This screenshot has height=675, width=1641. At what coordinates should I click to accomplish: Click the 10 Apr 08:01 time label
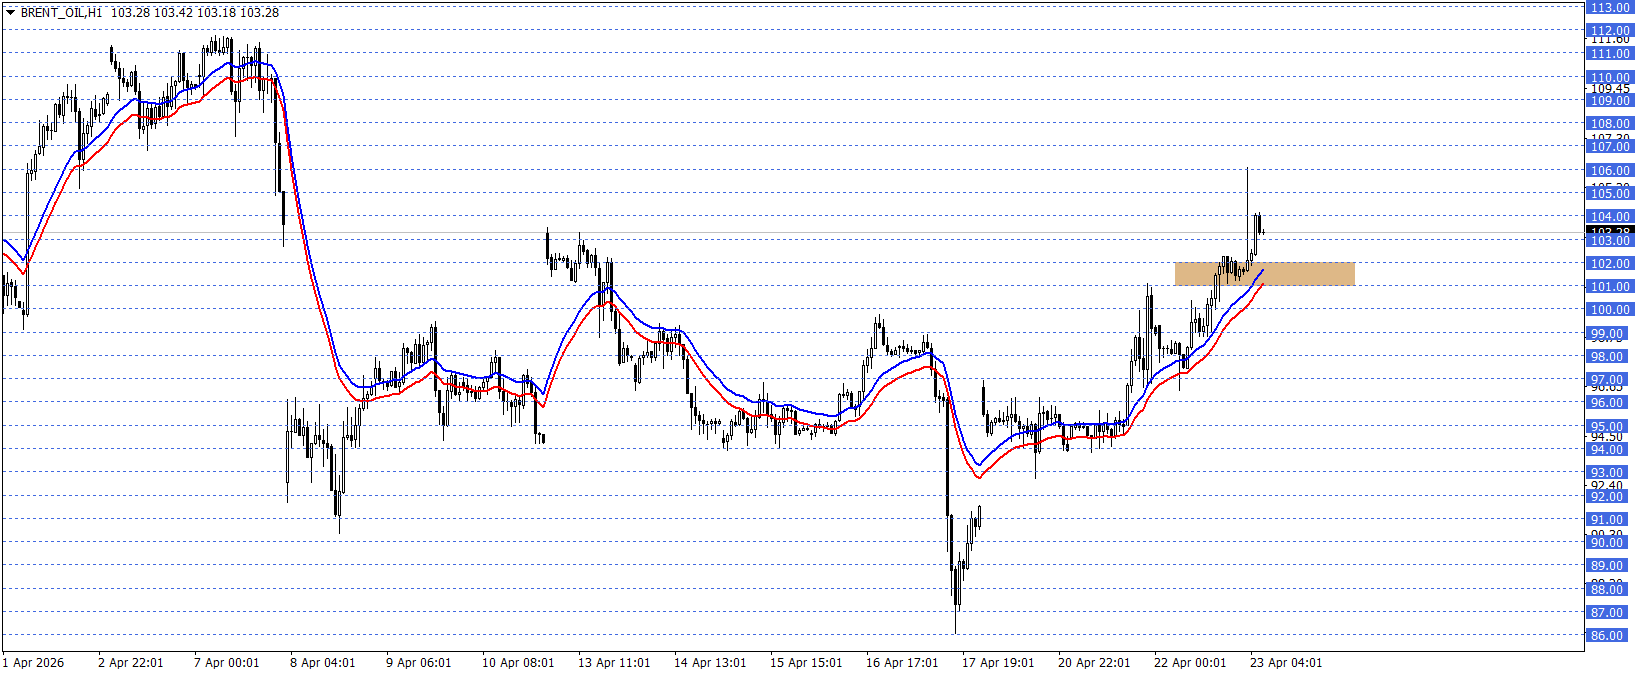518,663
